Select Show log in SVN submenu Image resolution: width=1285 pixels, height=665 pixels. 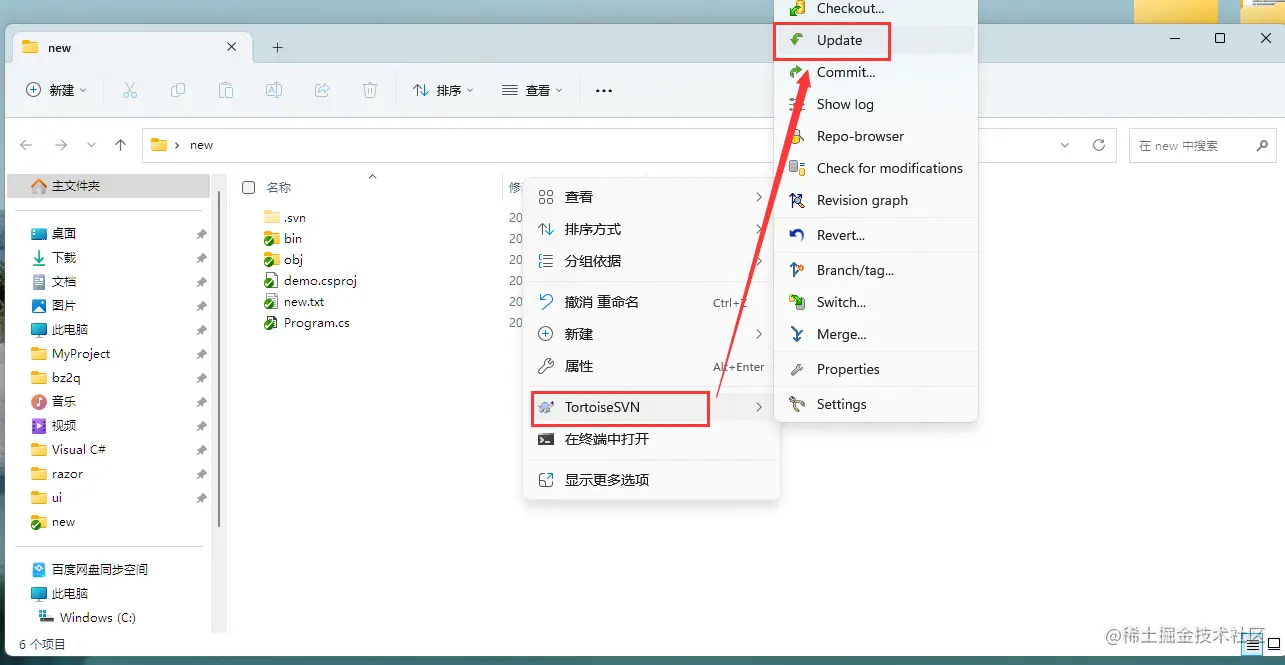(876, 104)
